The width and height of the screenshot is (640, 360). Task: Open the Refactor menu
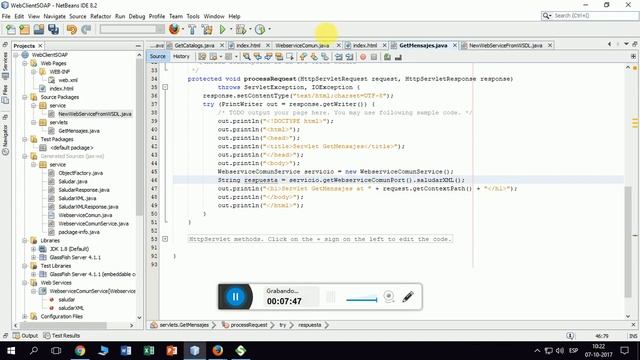(x=100, y=16)
